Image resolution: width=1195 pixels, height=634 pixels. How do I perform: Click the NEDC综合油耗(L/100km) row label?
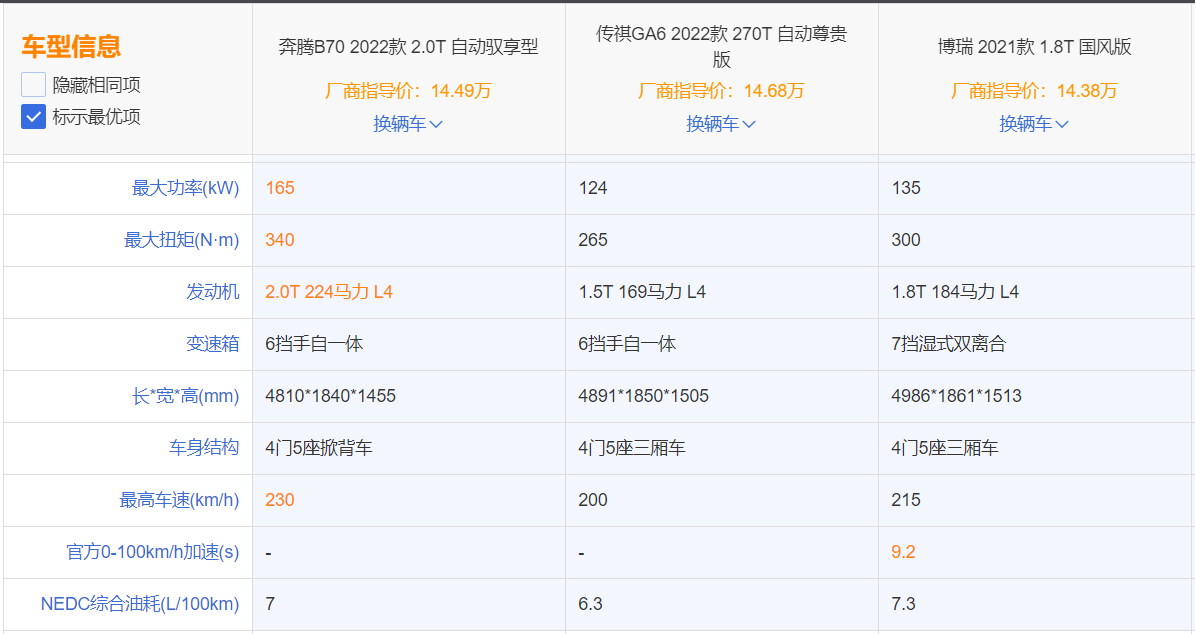pyautogui.click(x=139, y=604)
